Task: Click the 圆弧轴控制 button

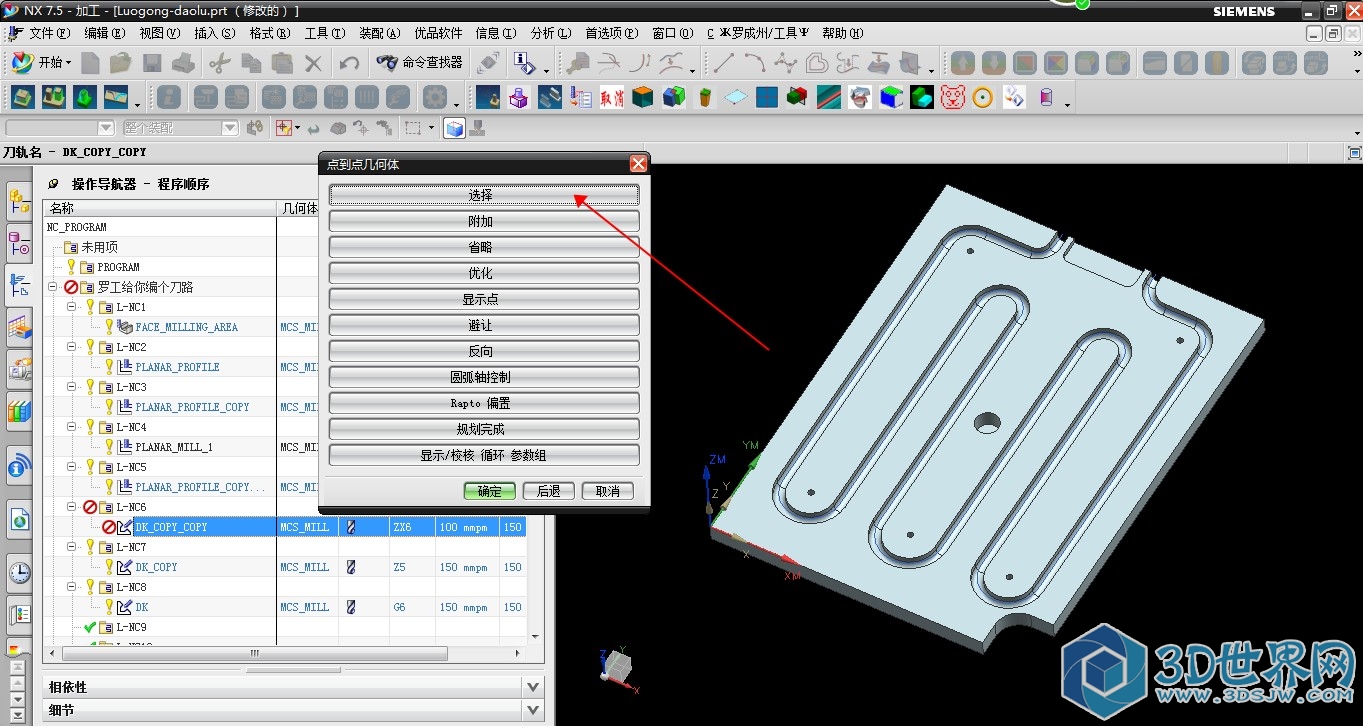Action: 484,377
